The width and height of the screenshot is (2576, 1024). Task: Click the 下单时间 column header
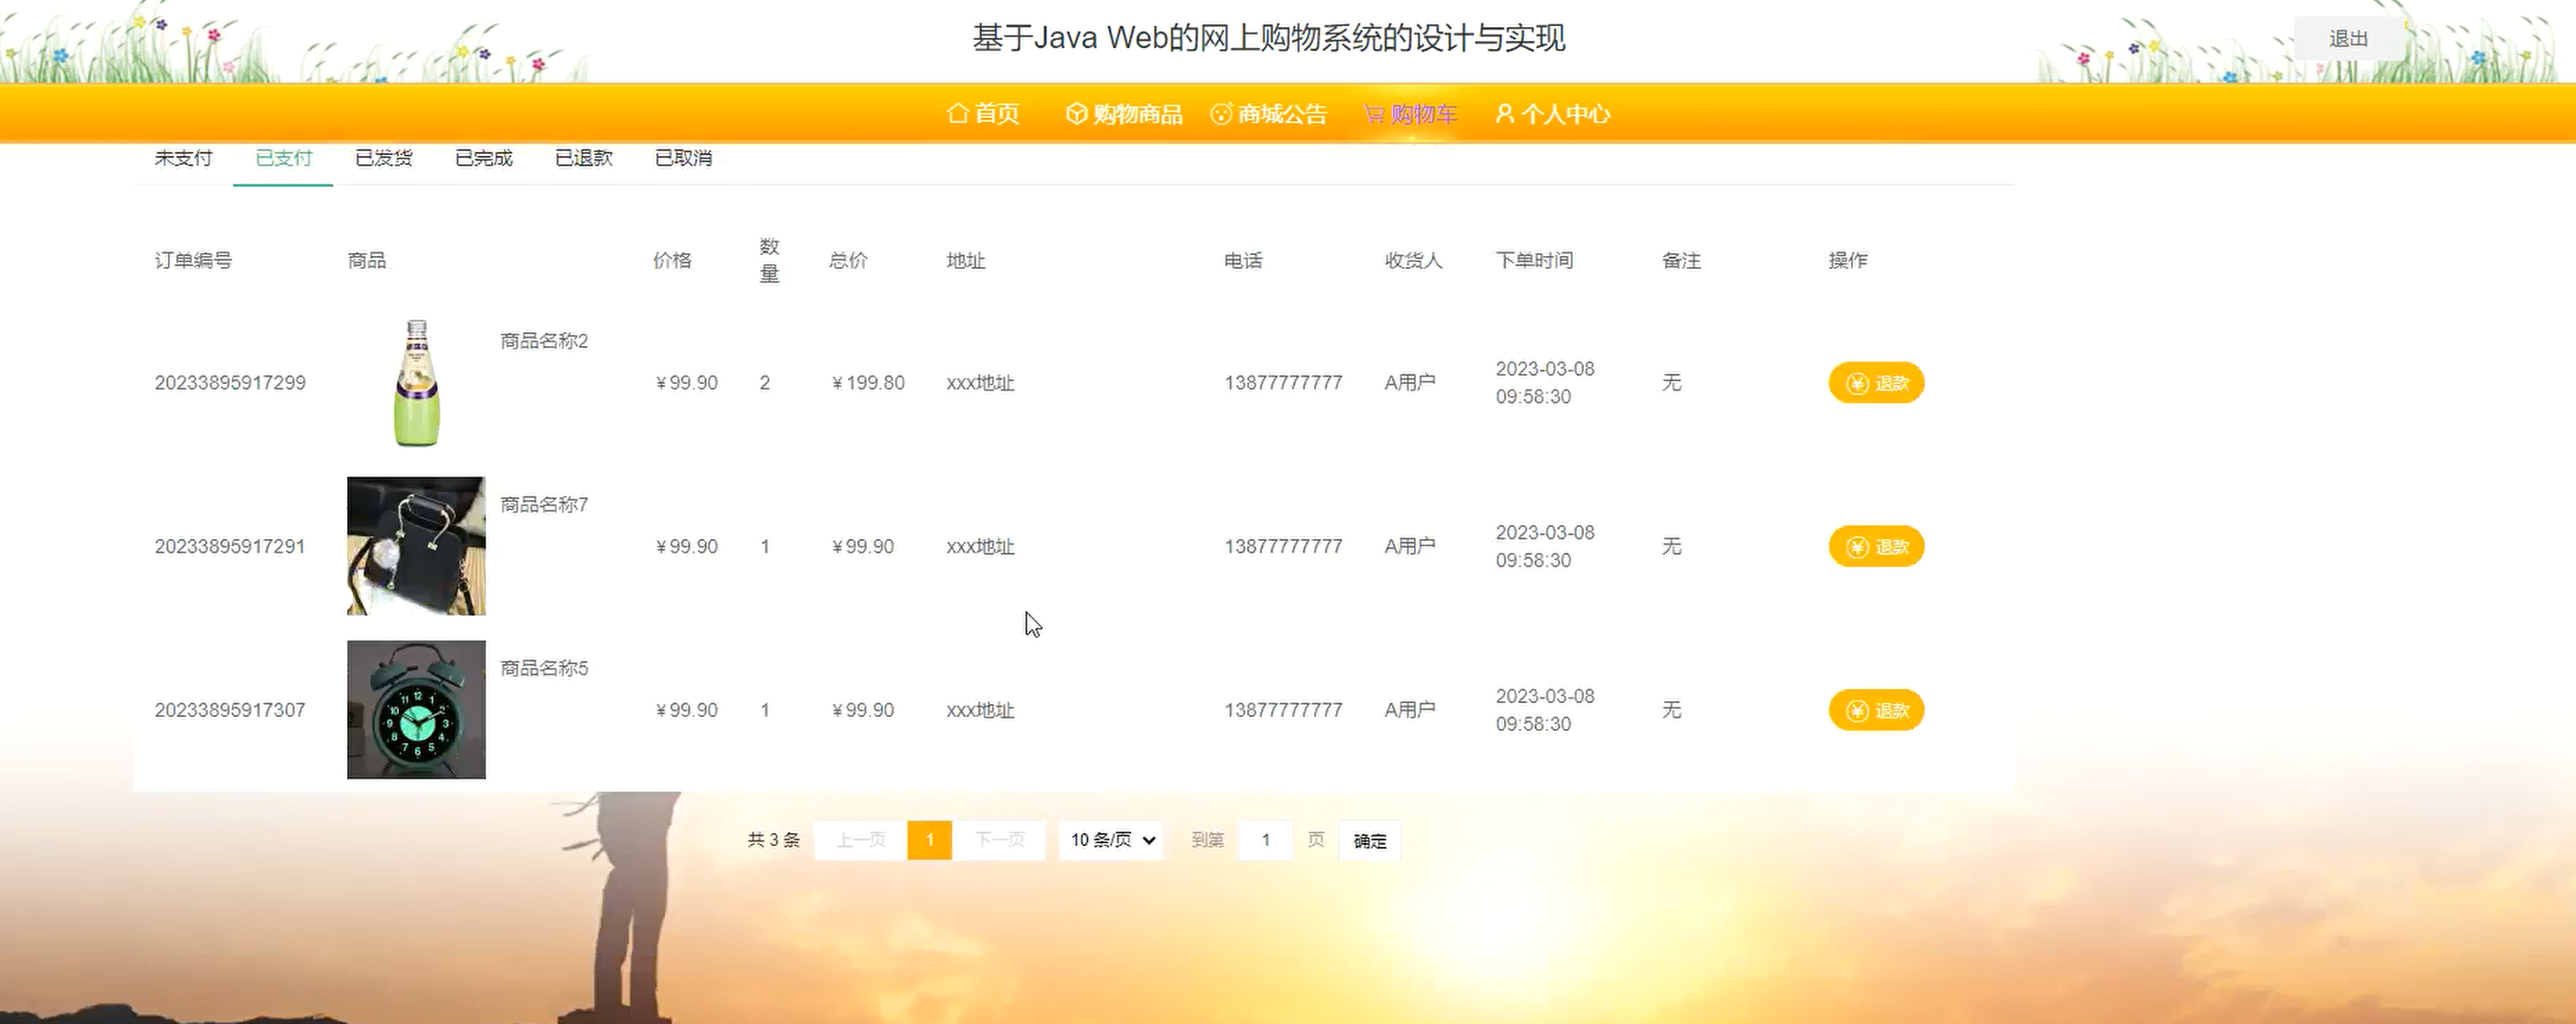point(1534,260)
